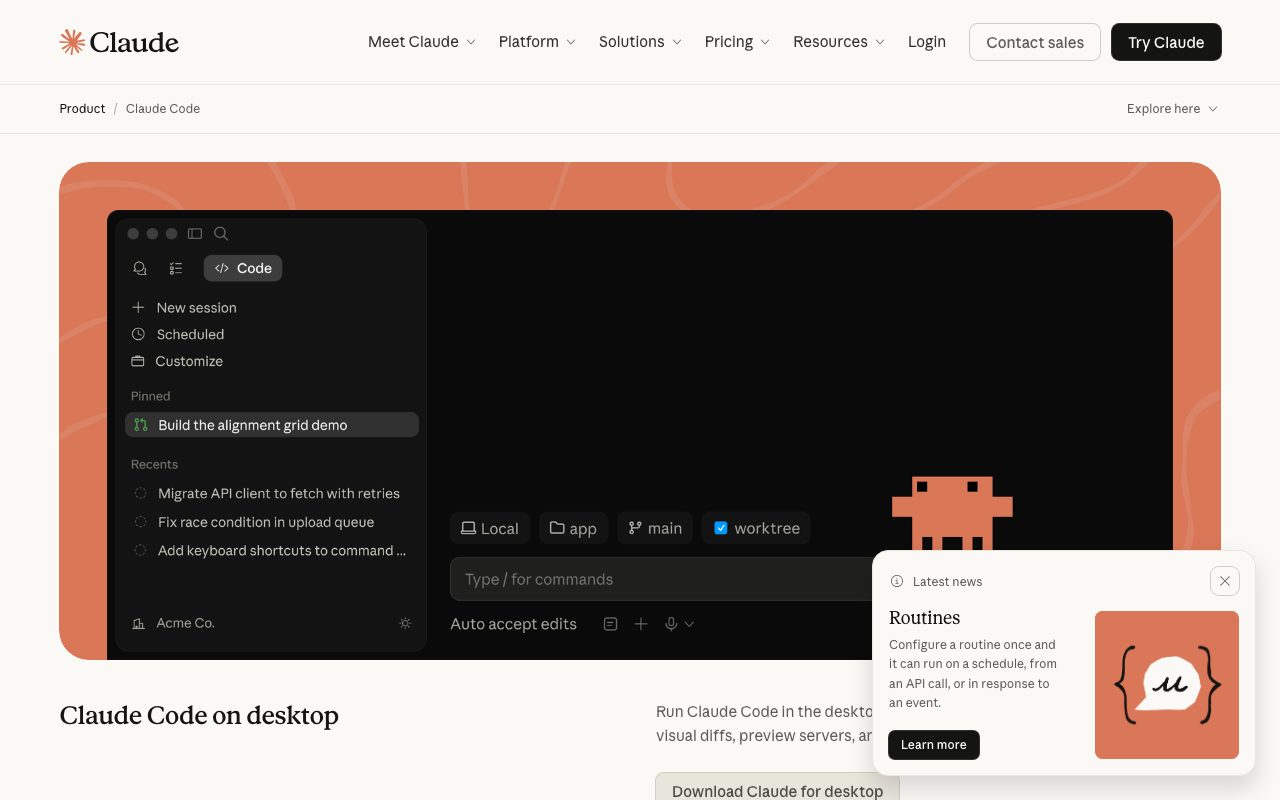Image resolution: width=1280 pixels, height=800 pixels.
Task: Click the Claude logo in the header
Action: pos(119,42)
